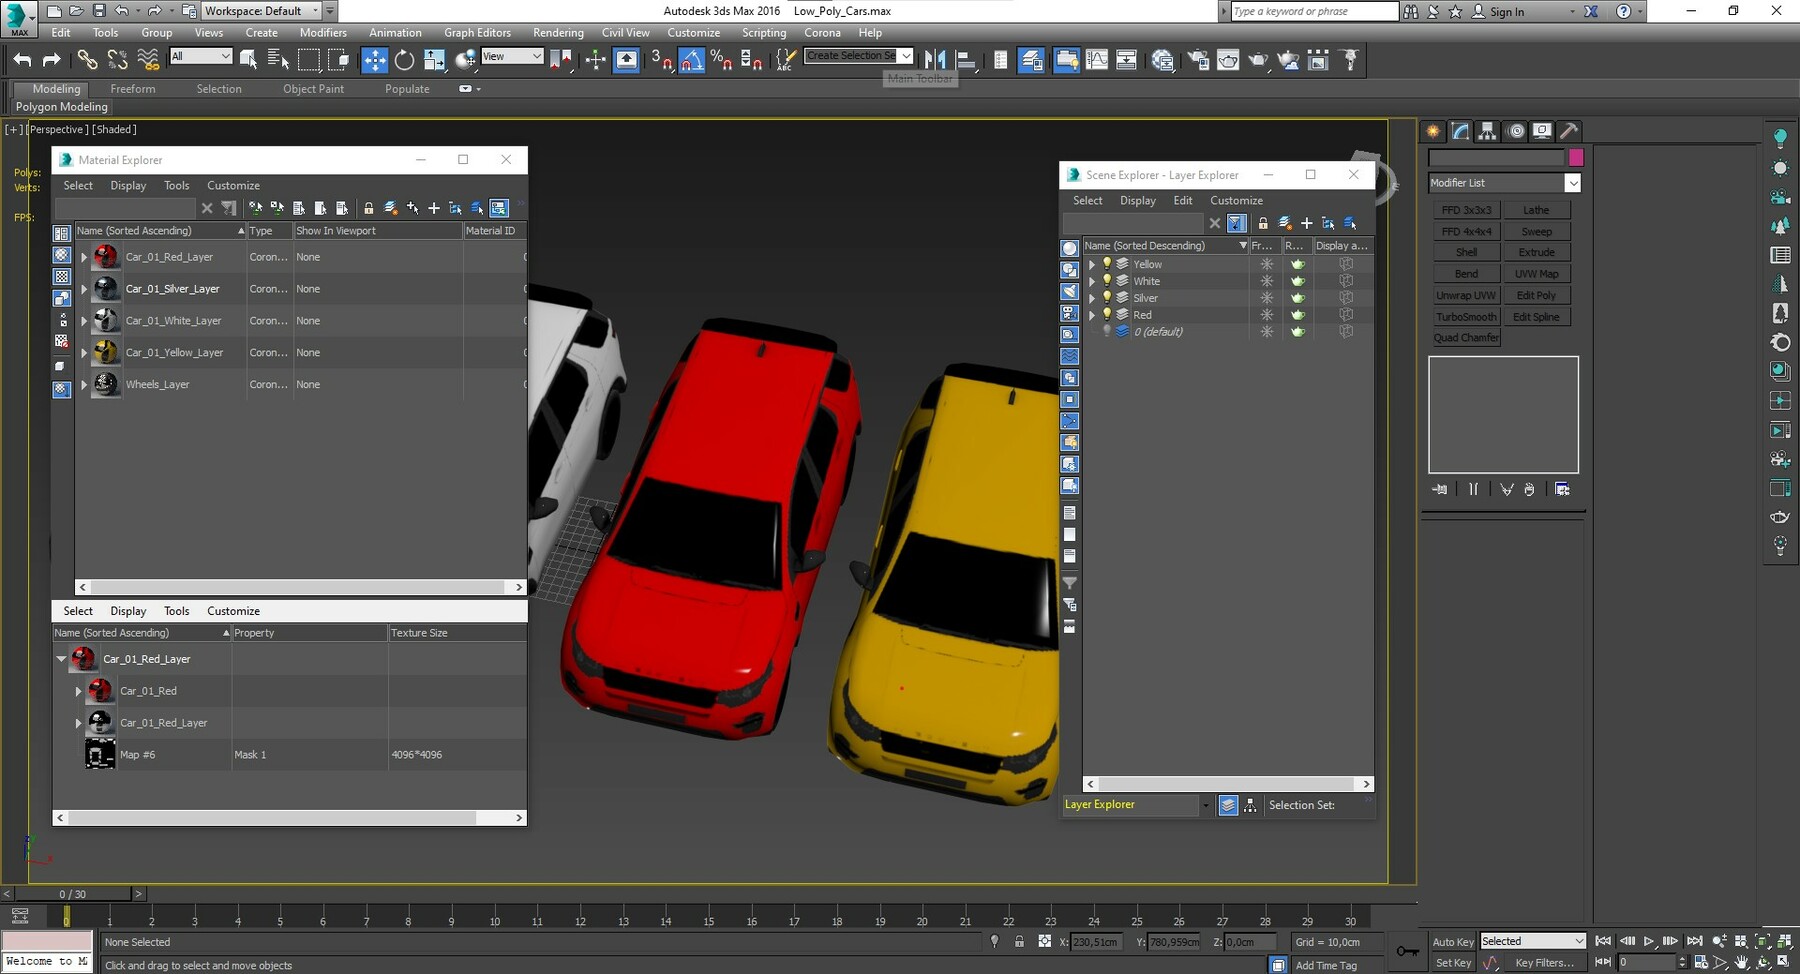Select the Select and Rotate tool
Image resolution: width=1800 pixels, height=974 pixels.
(x=404, y=60)
